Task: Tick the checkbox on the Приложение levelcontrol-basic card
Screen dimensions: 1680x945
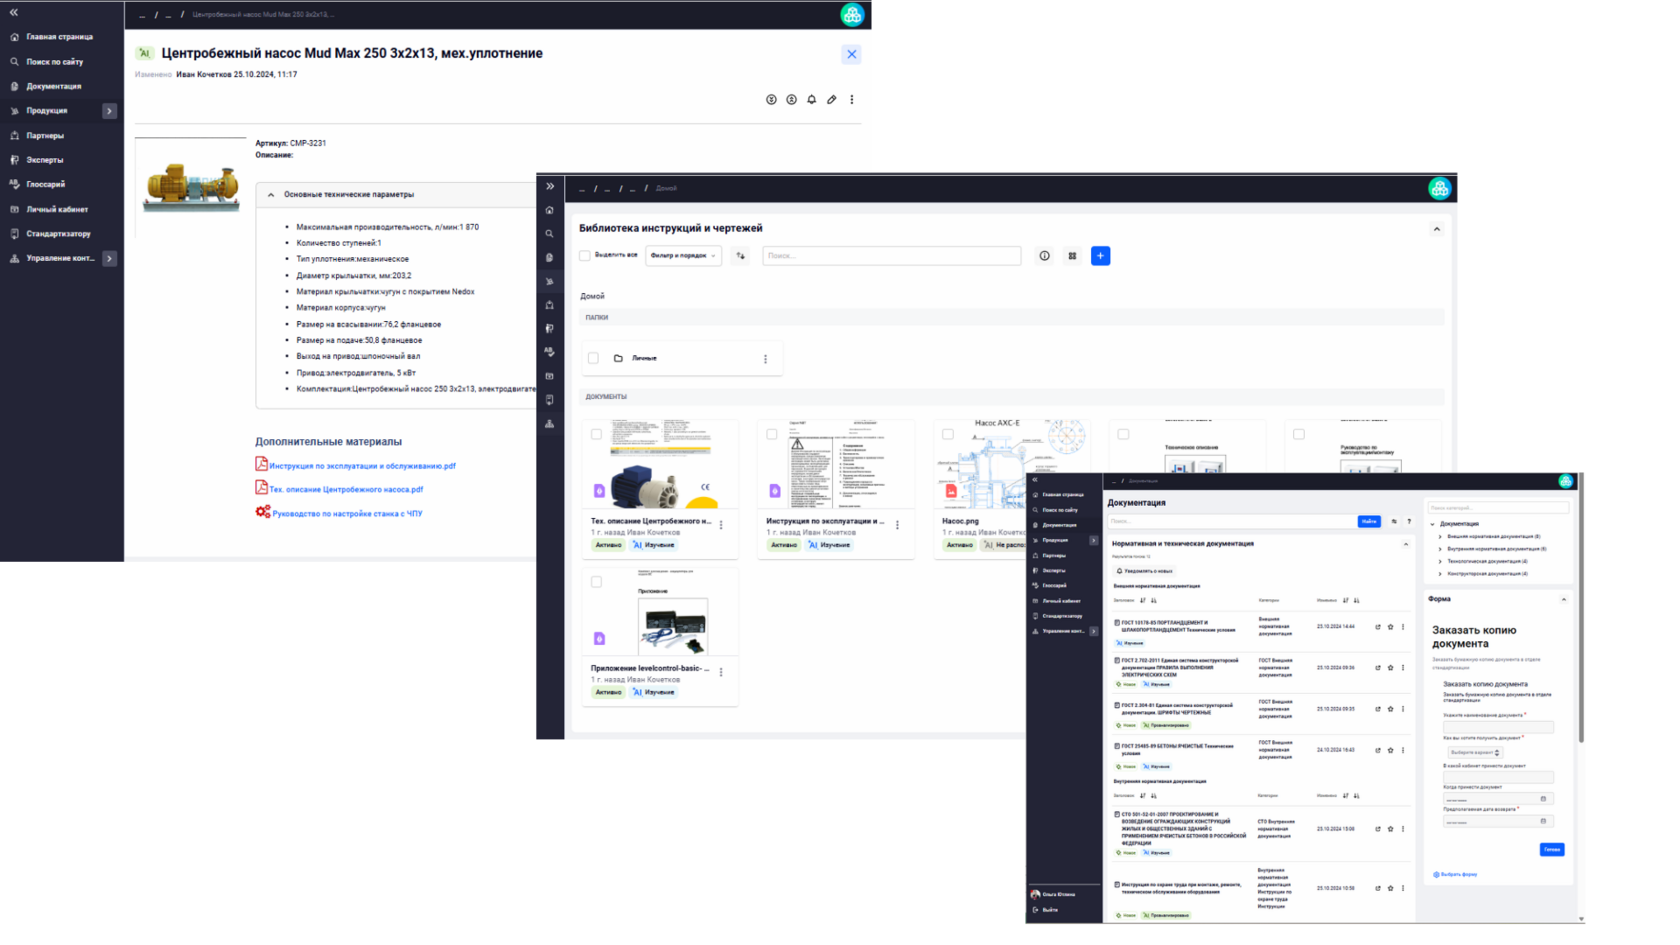Action: [596, 582]
